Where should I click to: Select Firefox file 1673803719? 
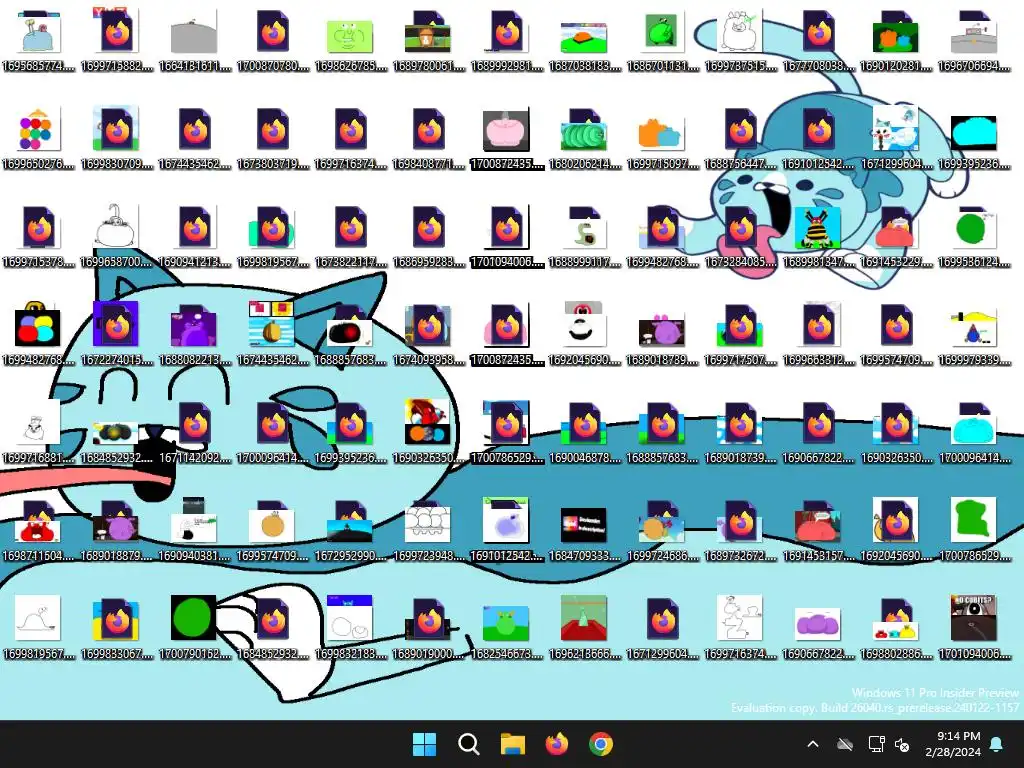tap(273, 138)
